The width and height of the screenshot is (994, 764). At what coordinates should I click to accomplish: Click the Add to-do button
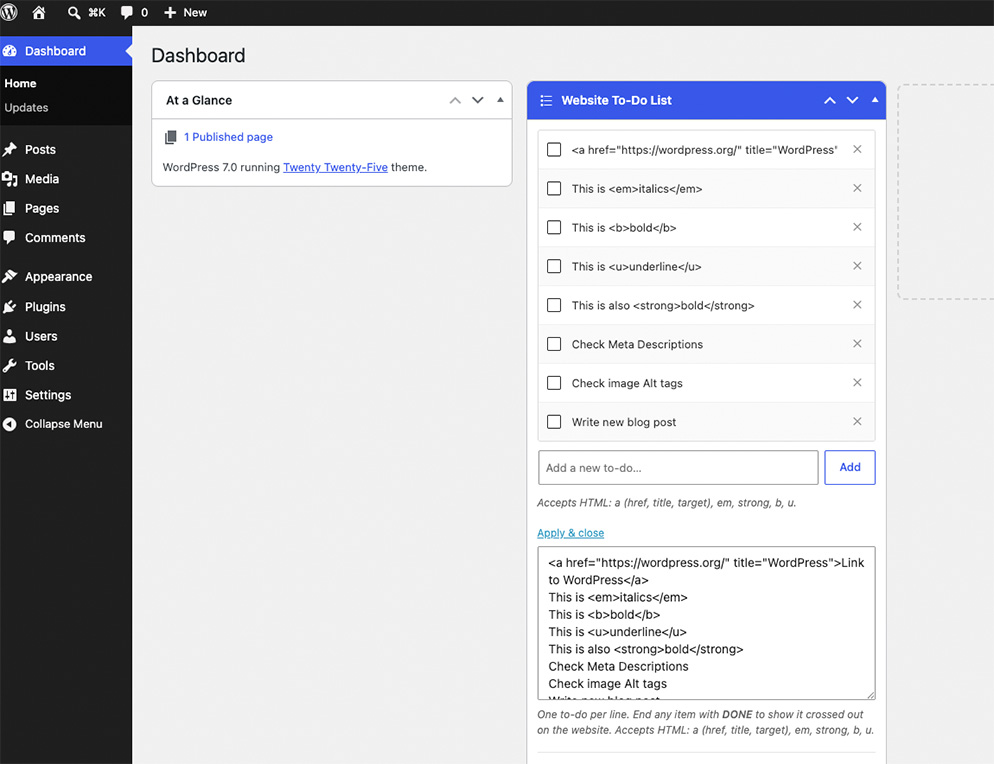(x=849, y=467)
